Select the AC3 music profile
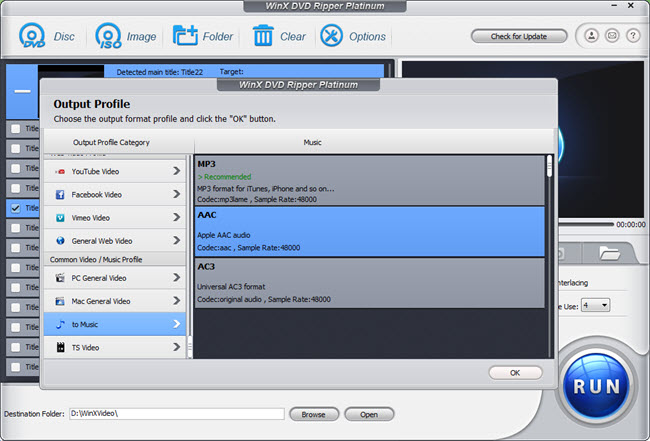Screen dimensions: 650x441 coord(369,283)
